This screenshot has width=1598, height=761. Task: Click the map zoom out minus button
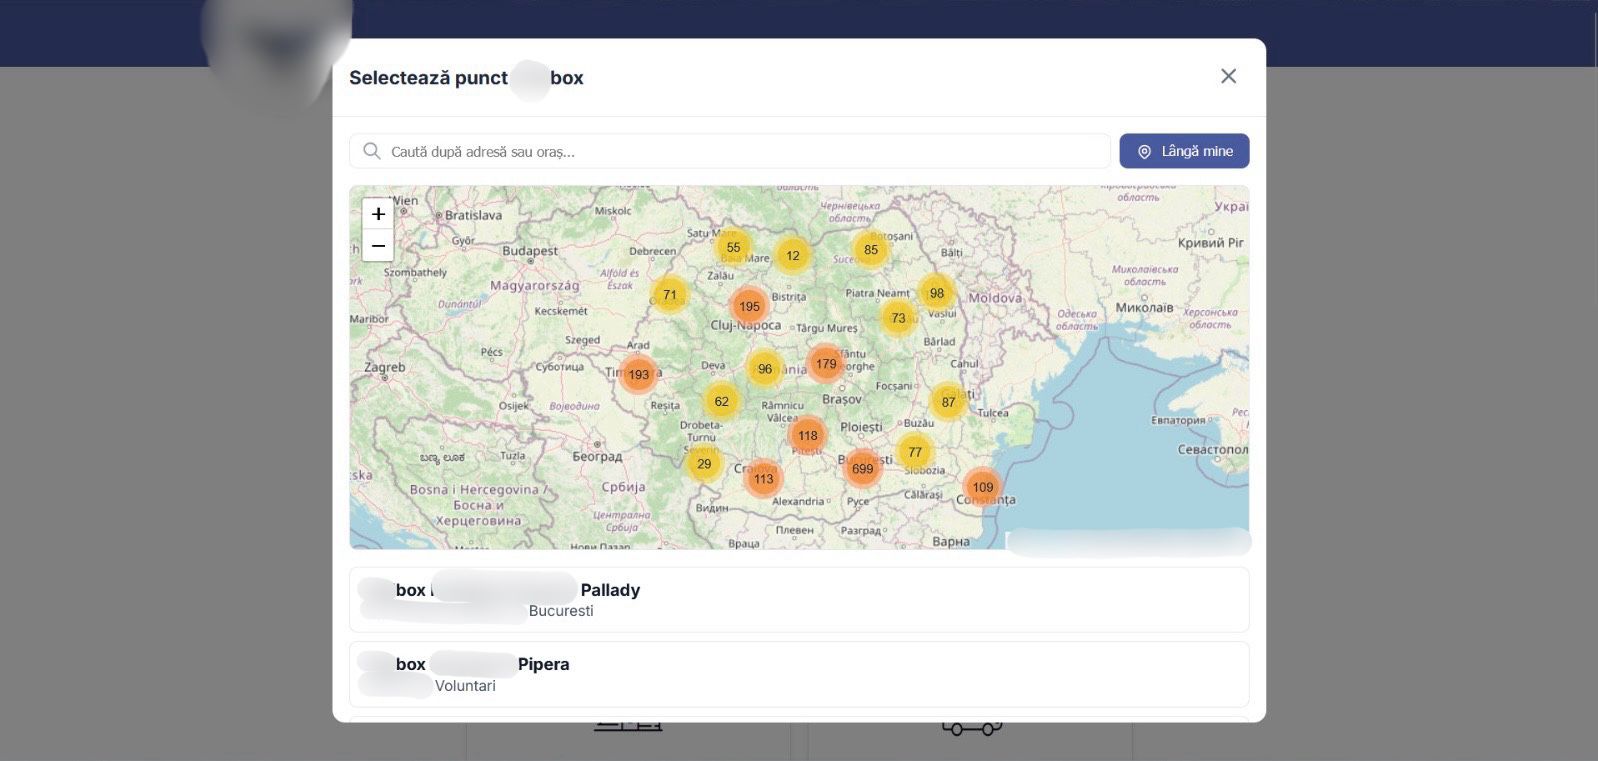click(x=378, y=246)
